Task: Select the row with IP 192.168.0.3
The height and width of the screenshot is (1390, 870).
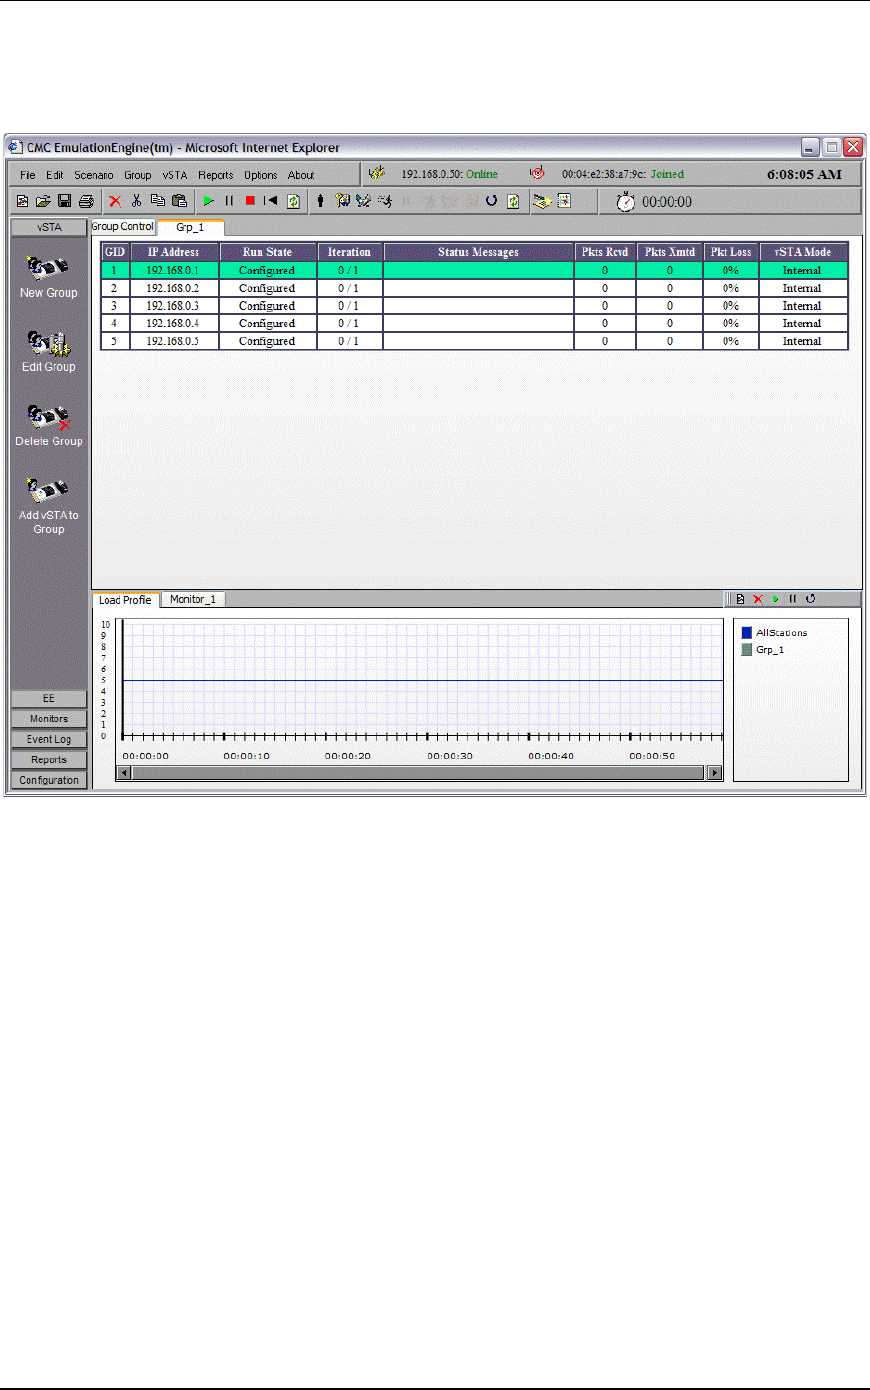Action: (x=474, y=306)
